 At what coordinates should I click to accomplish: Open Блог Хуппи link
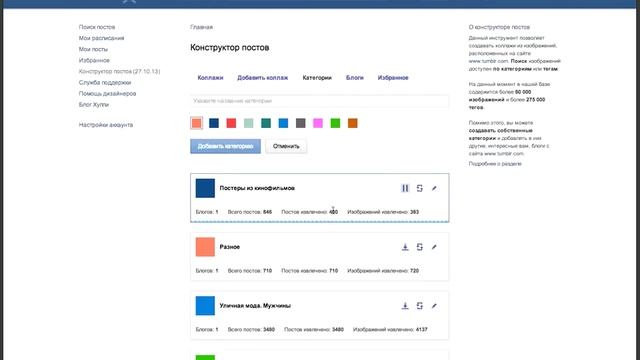93,104
